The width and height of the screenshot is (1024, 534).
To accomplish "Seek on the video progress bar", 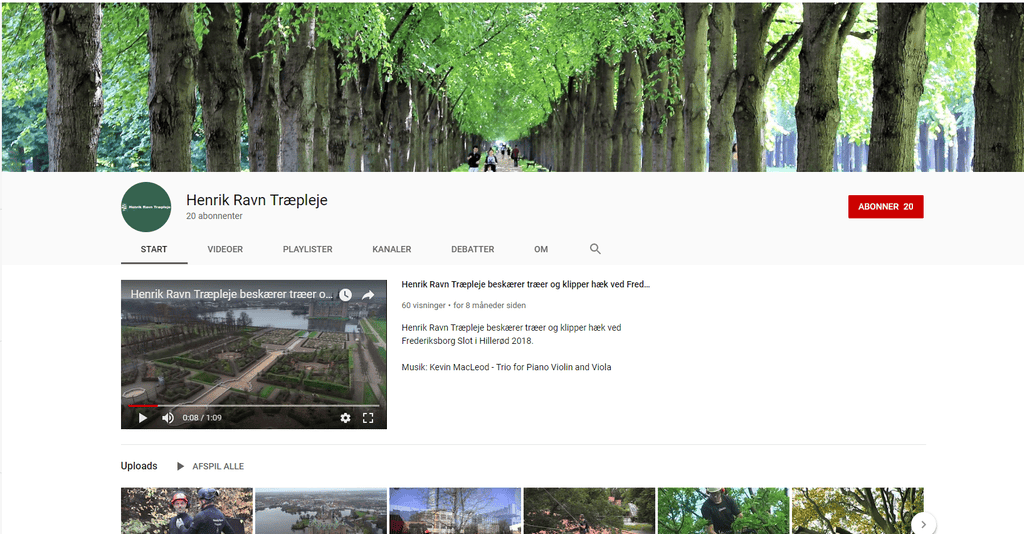I will (250, 406).
